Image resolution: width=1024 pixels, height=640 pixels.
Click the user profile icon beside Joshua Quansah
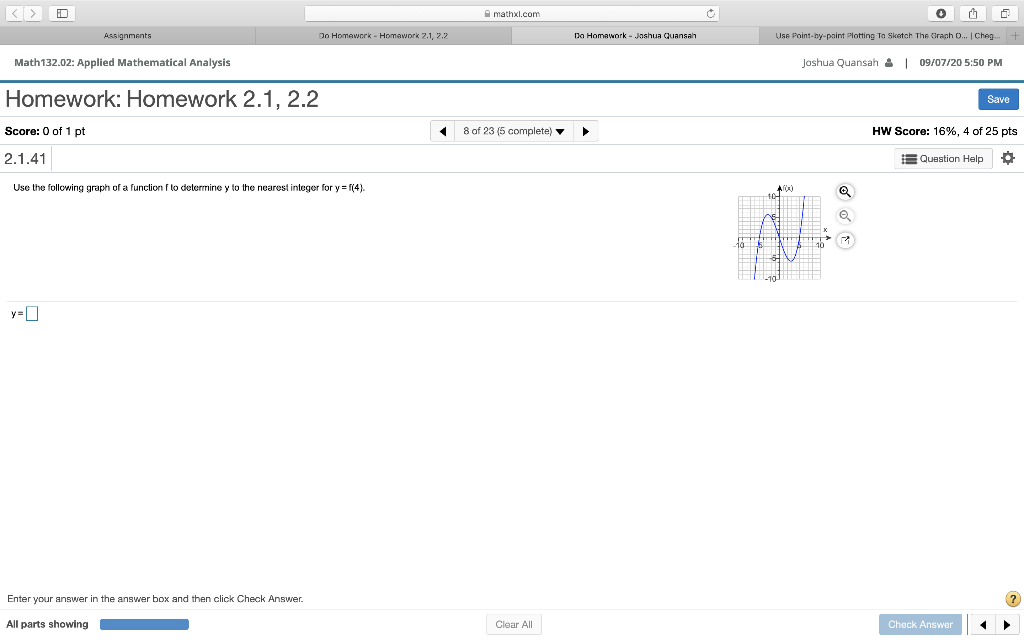pos(890,62)
